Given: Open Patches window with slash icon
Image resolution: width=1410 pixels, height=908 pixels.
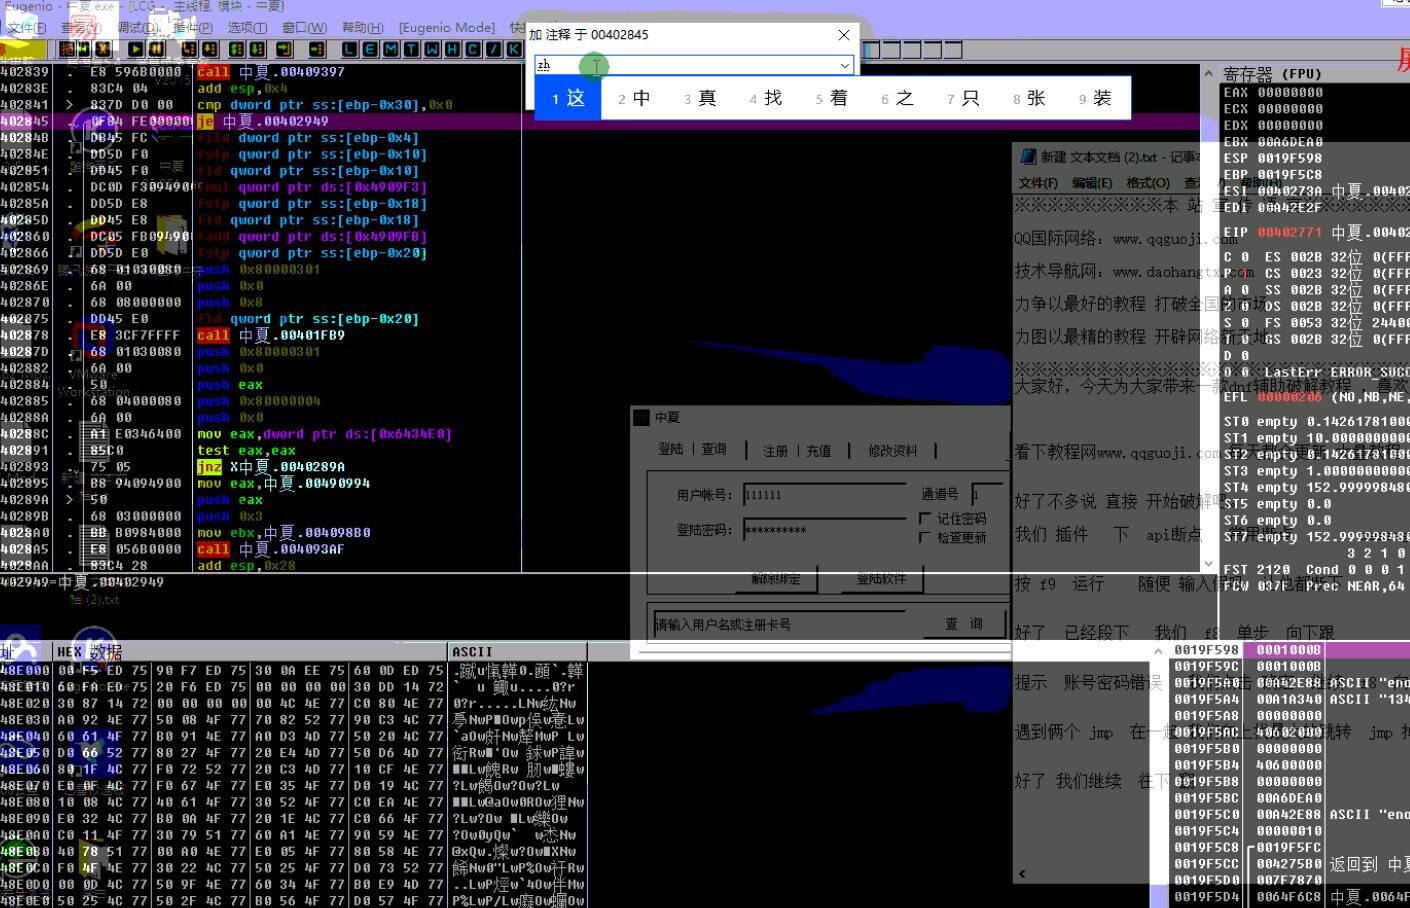Looking at the screenshot, I should (493, 49).
